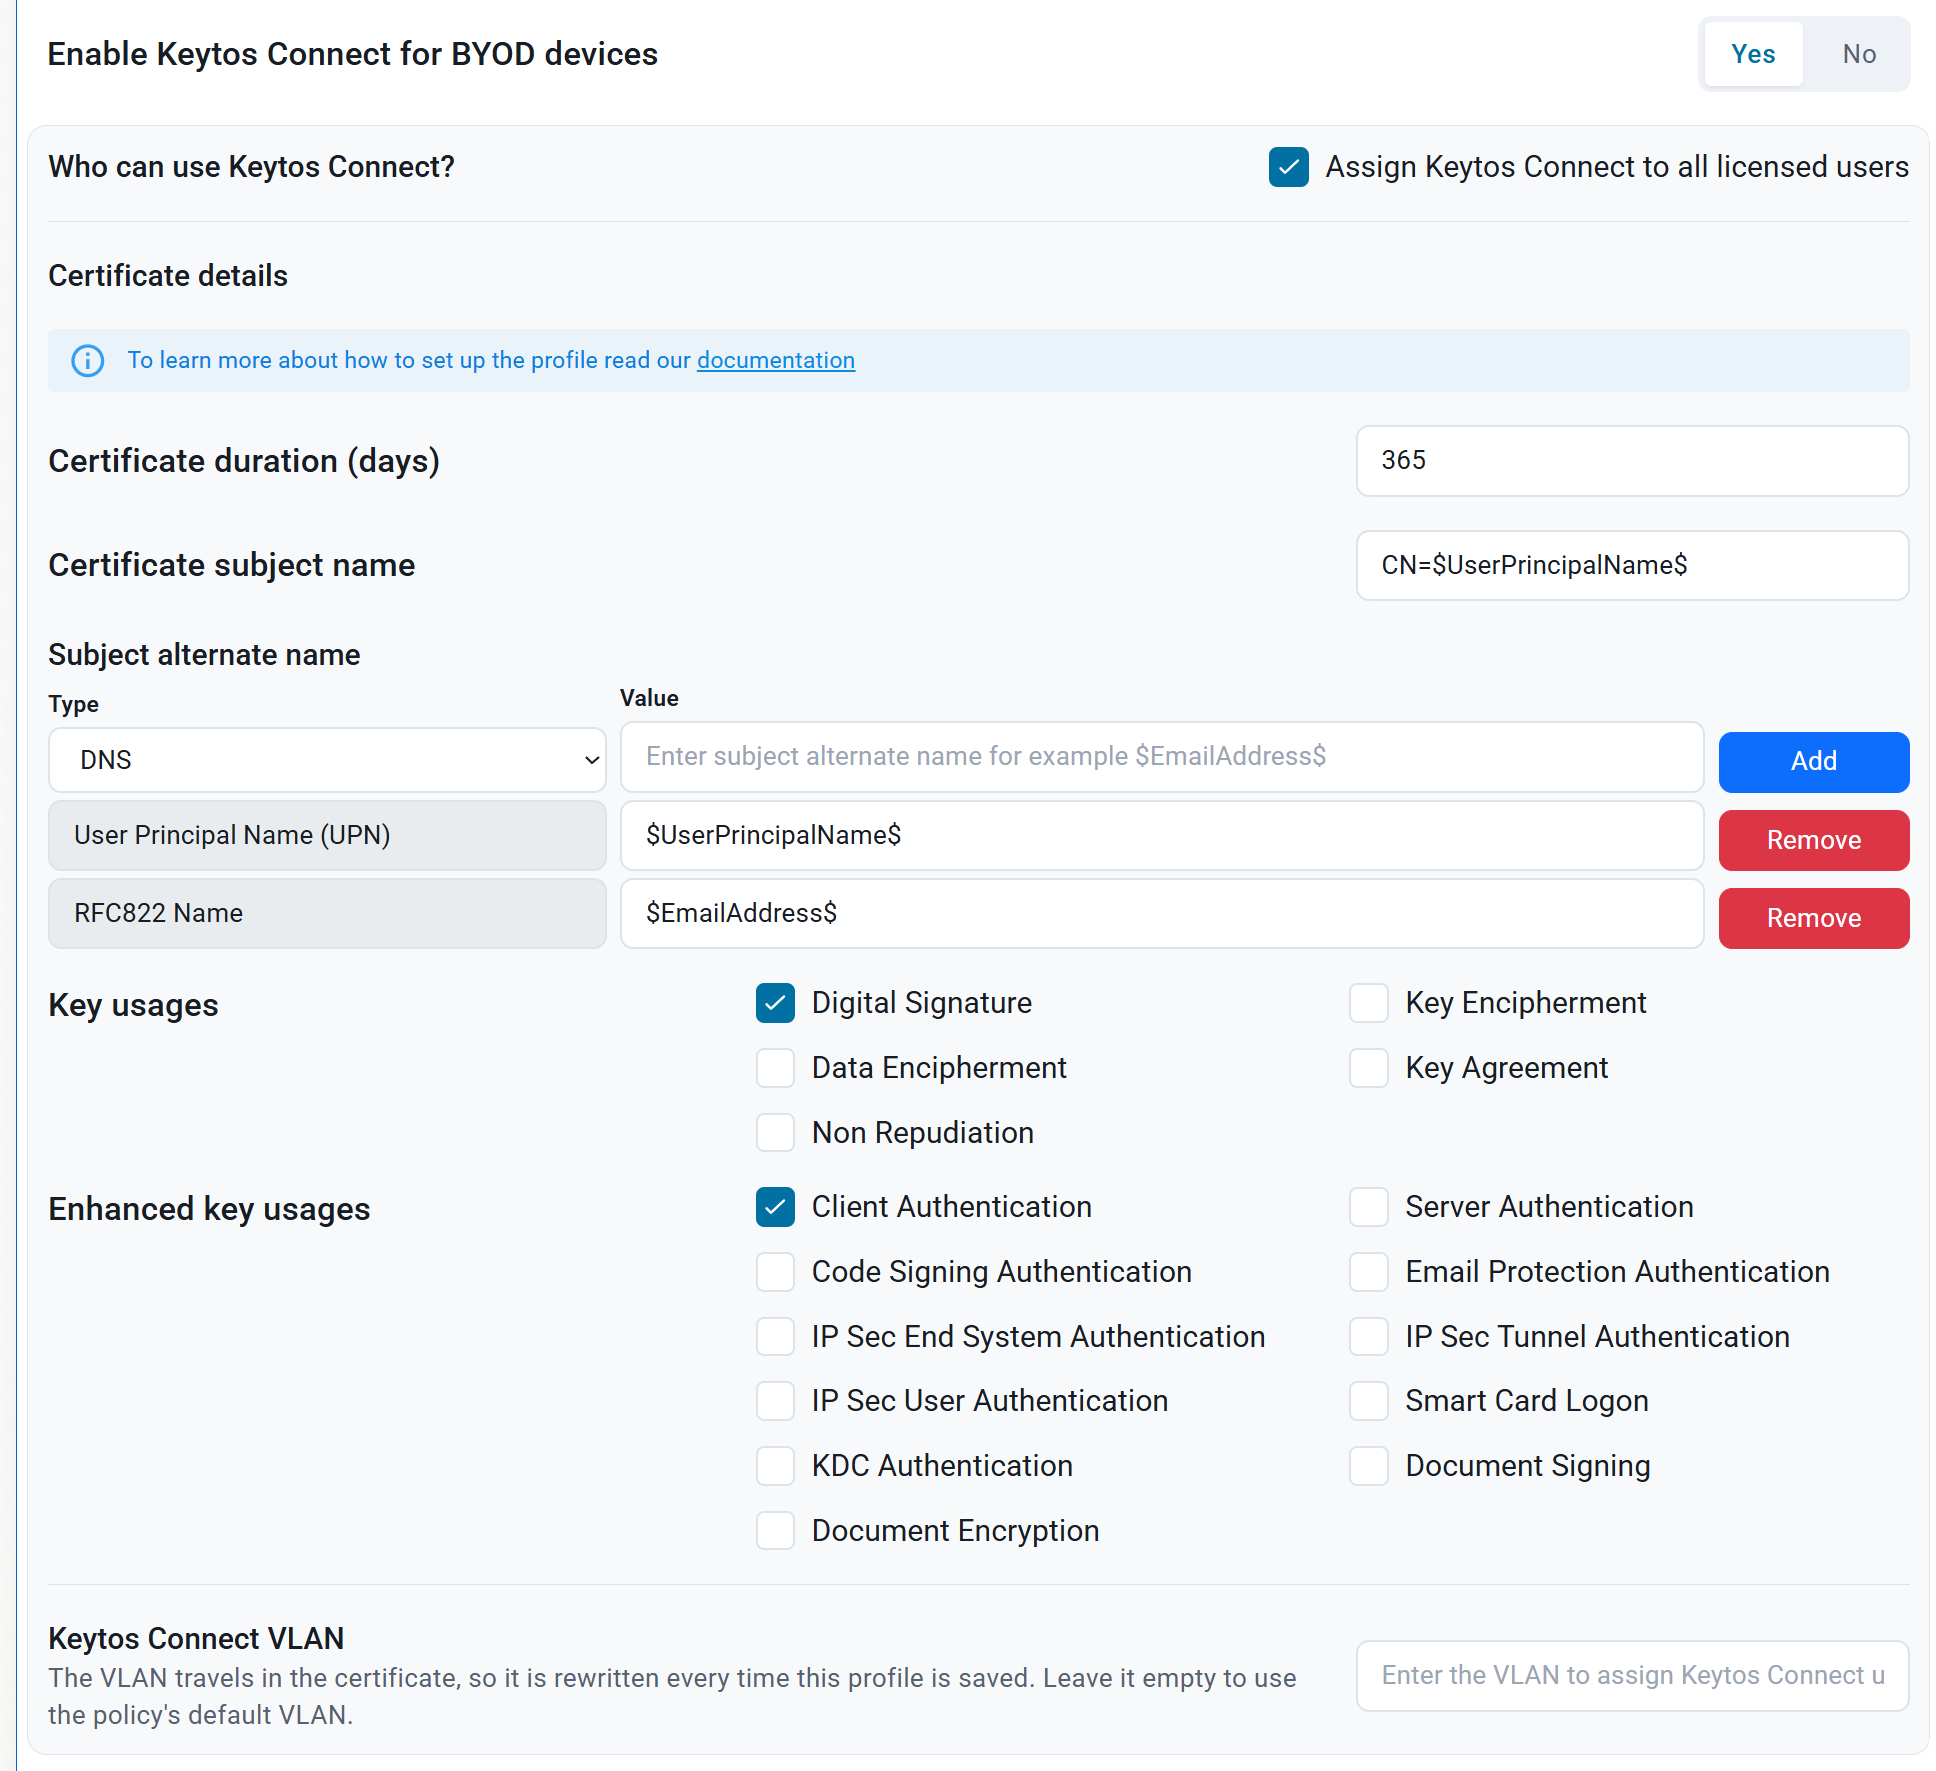The width and height of the screenshot is (1936, 1771).
Task: Tick Email Protection Authentication
Action: click(1369, 1272)
